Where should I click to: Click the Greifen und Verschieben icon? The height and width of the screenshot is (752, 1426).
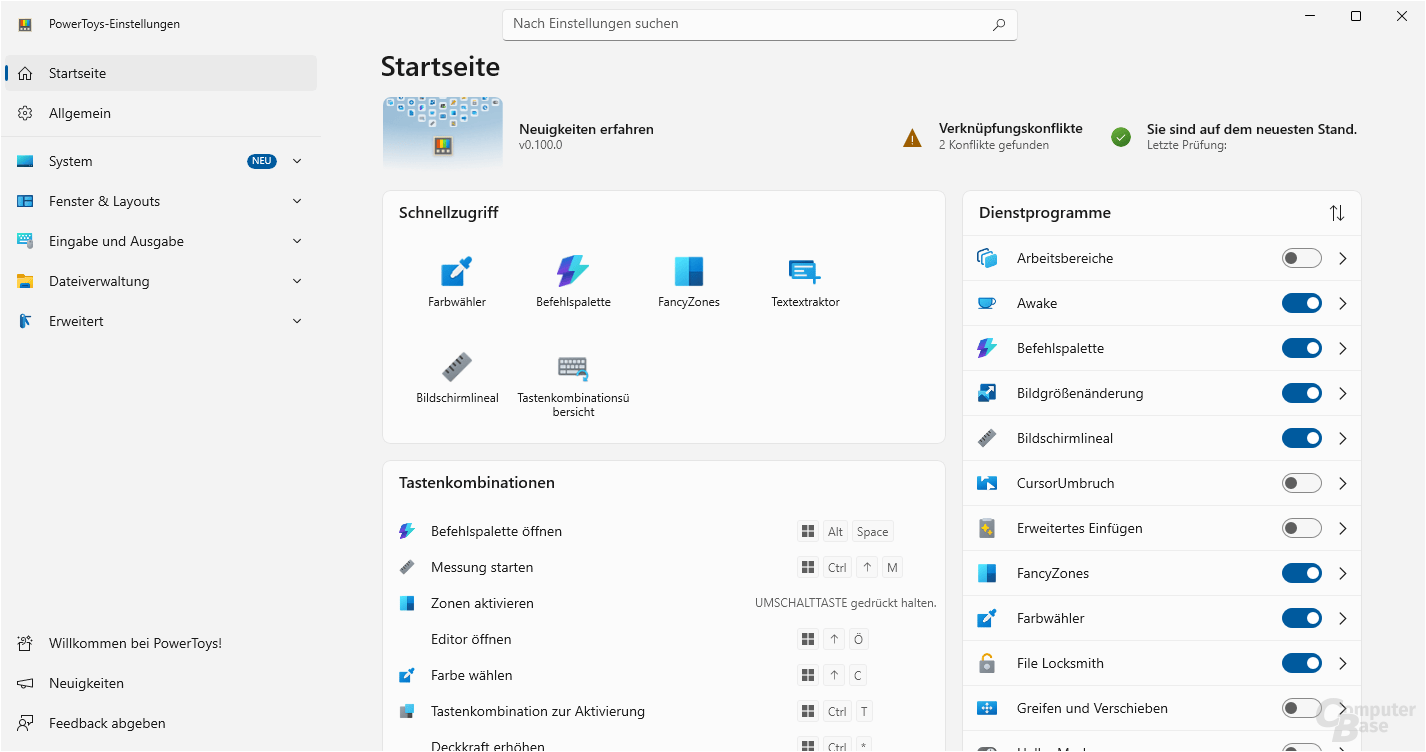tap(987, 708)
